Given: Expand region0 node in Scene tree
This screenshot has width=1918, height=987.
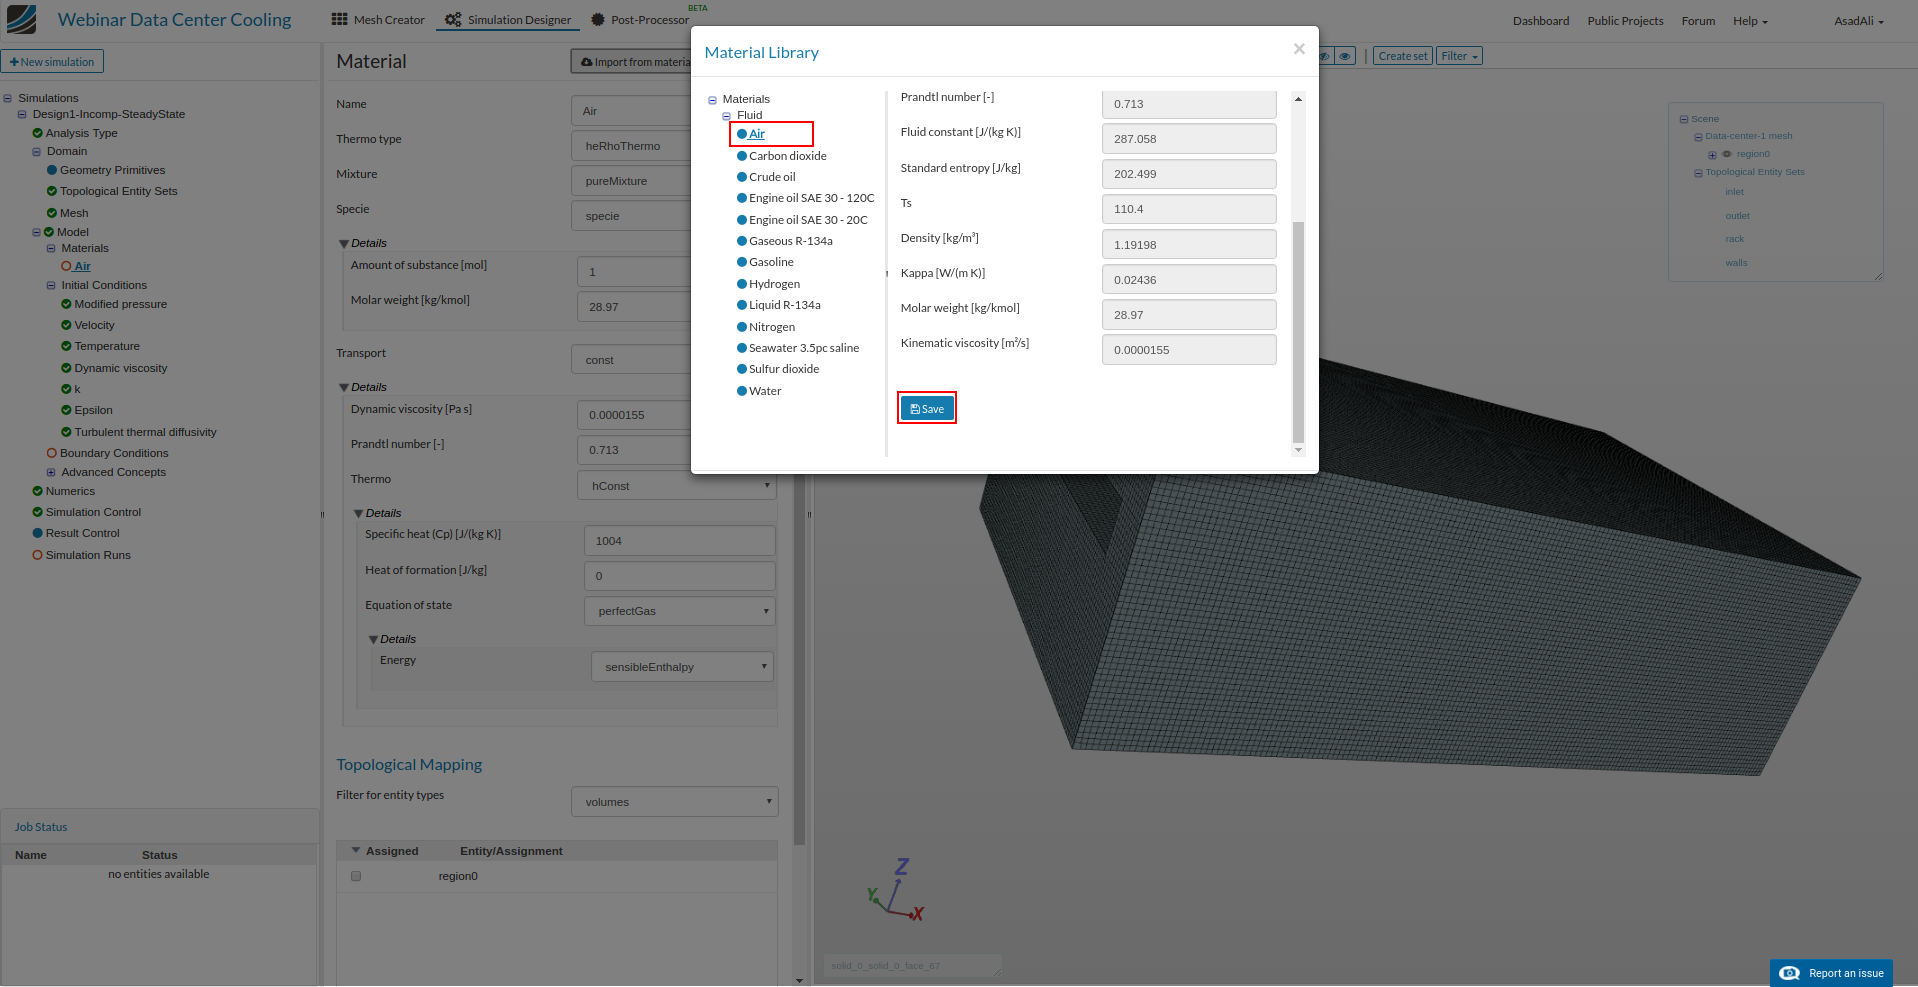Looking at the screenshot, I should pyautogui.click(x=1712, y=155).
